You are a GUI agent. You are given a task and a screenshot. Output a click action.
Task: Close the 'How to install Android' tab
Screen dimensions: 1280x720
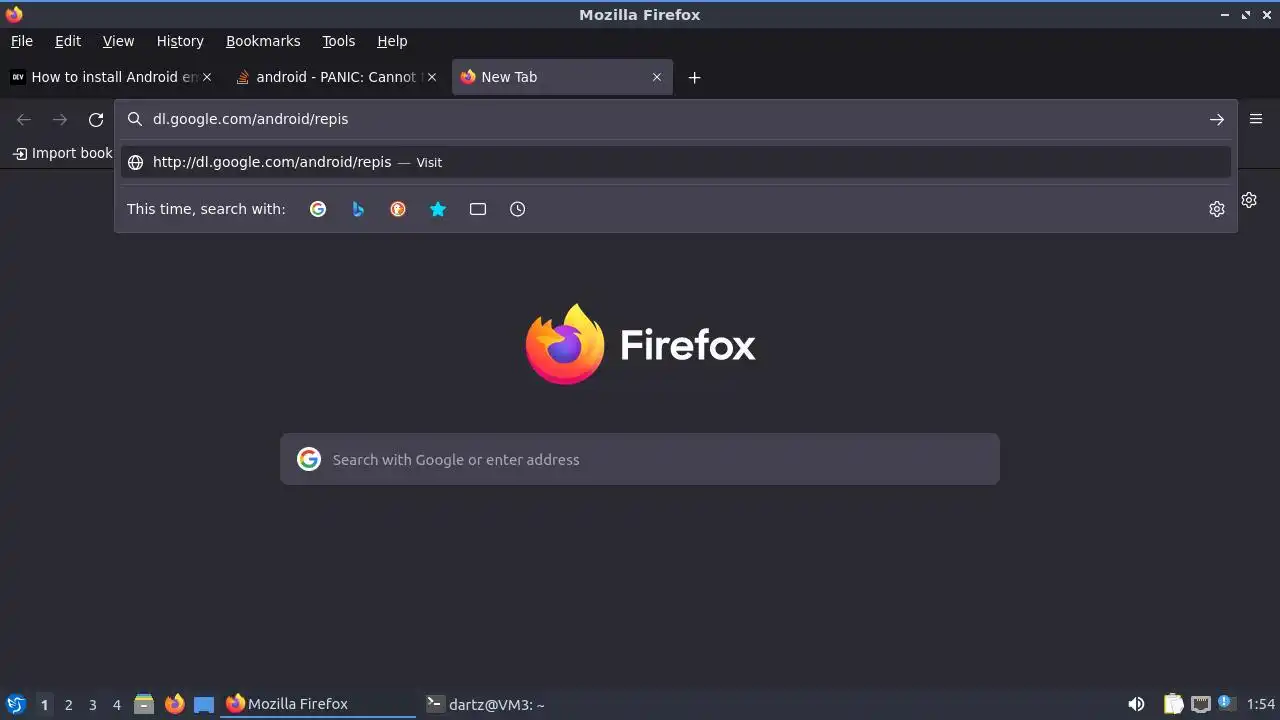pos(207,77)
